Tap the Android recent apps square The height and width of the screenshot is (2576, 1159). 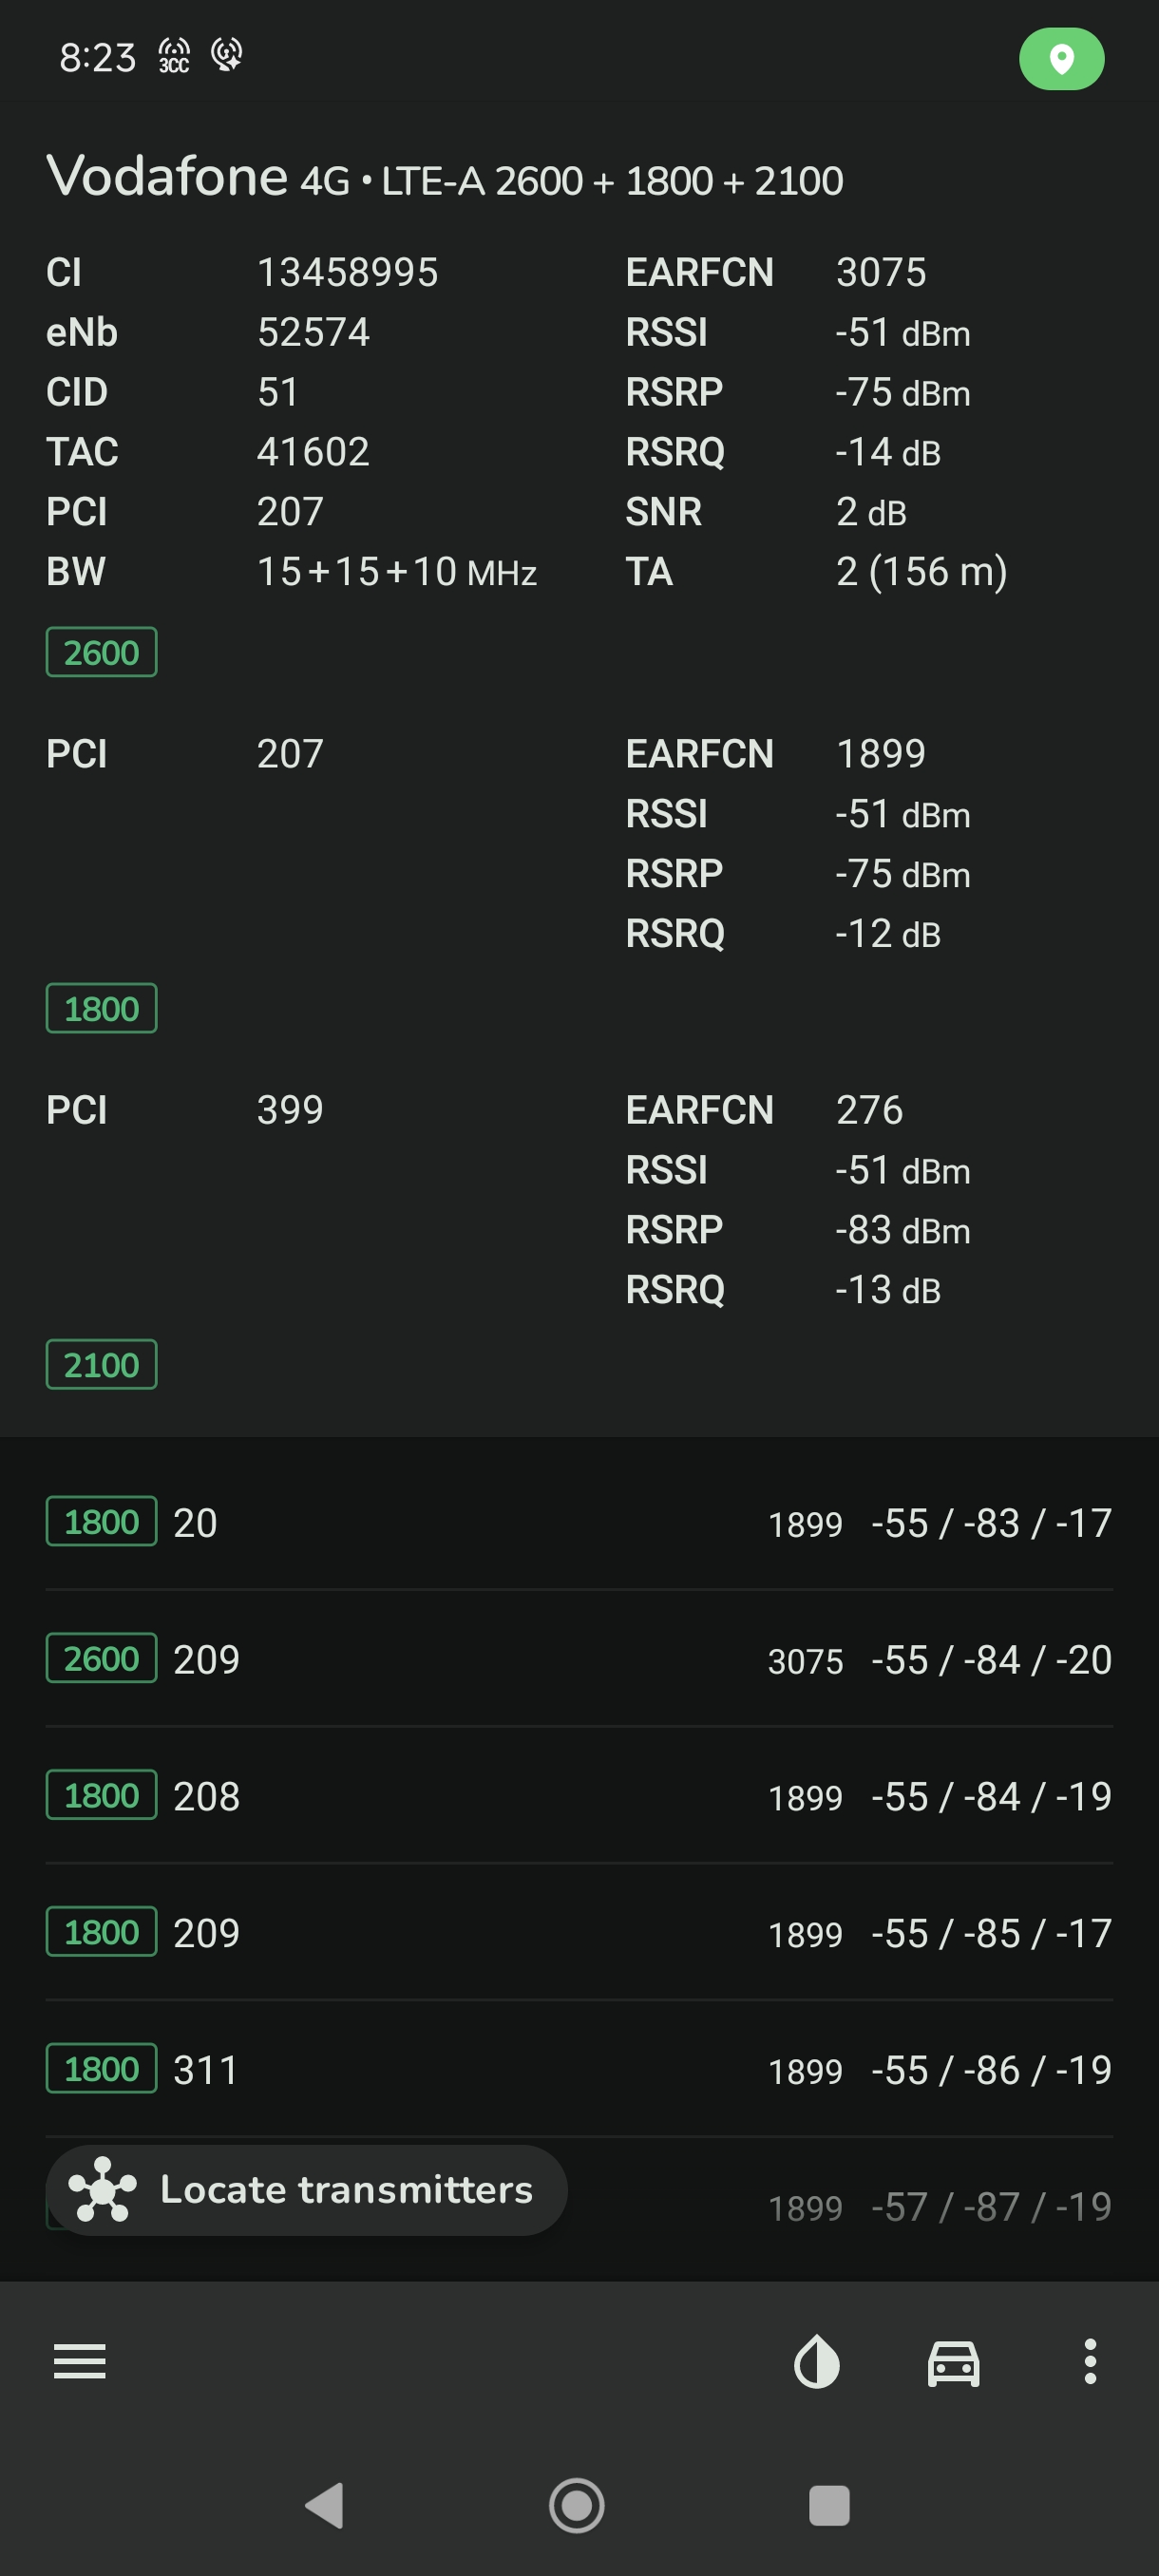829,2505
